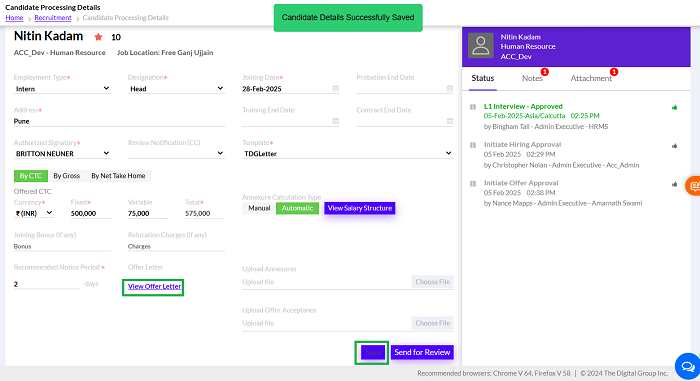Switch to By Gross salary mode

pyautogui.click(x=67, y=176)
